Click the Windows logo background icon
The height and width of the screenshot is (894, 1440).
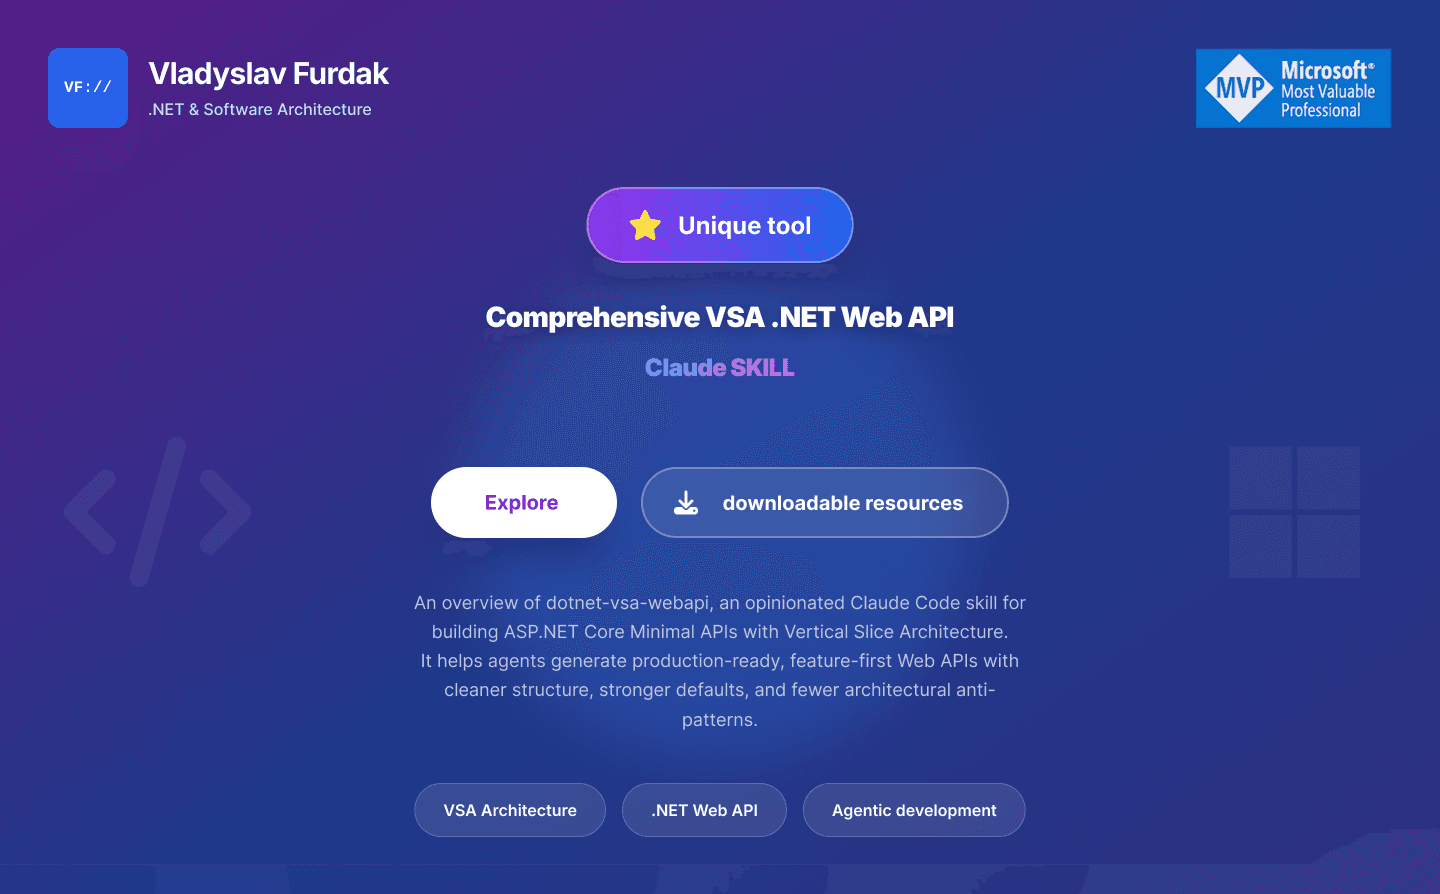point(1294,512)
